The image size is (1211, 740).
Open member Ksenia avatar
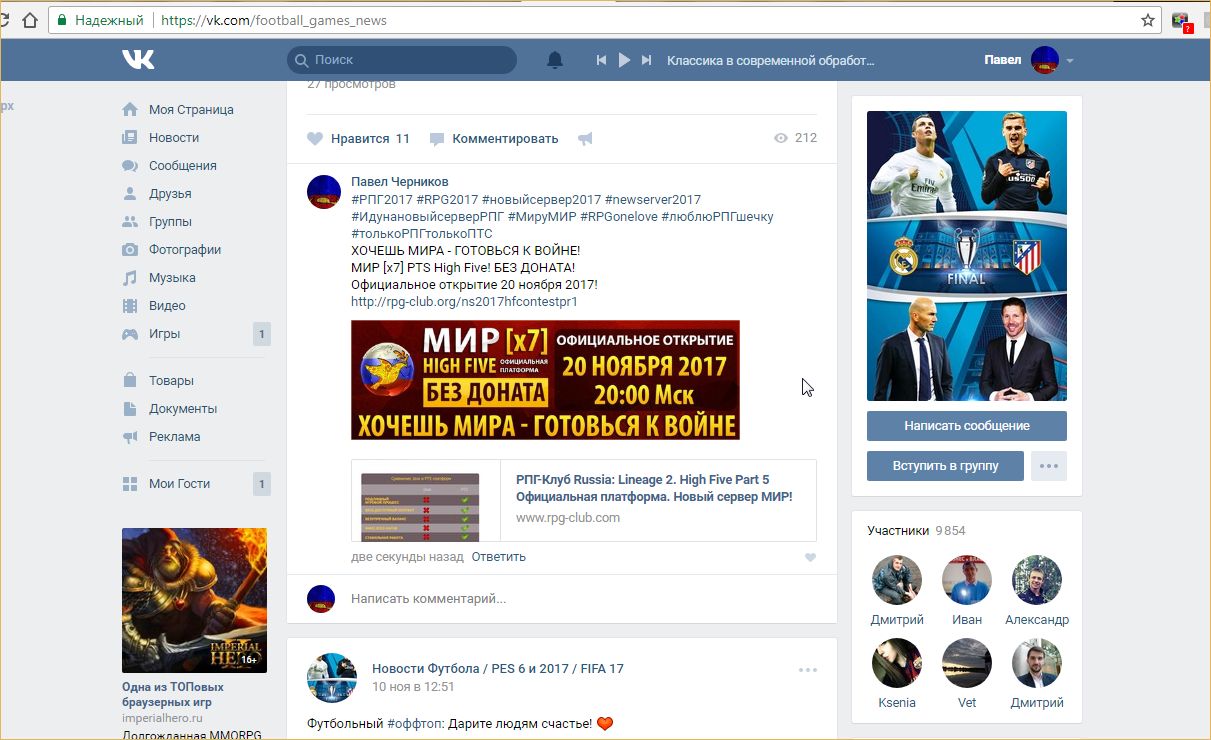897,663
